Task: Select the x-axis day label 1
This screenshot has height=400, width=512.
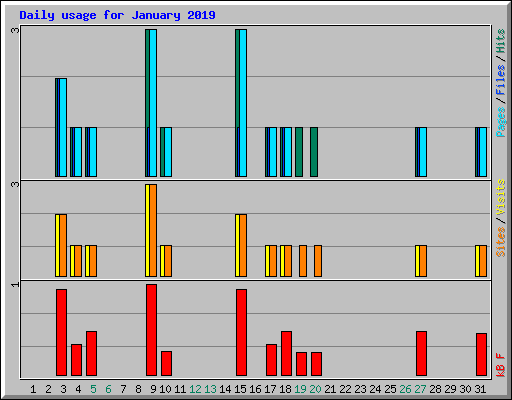Action: [x=33, y=389]
